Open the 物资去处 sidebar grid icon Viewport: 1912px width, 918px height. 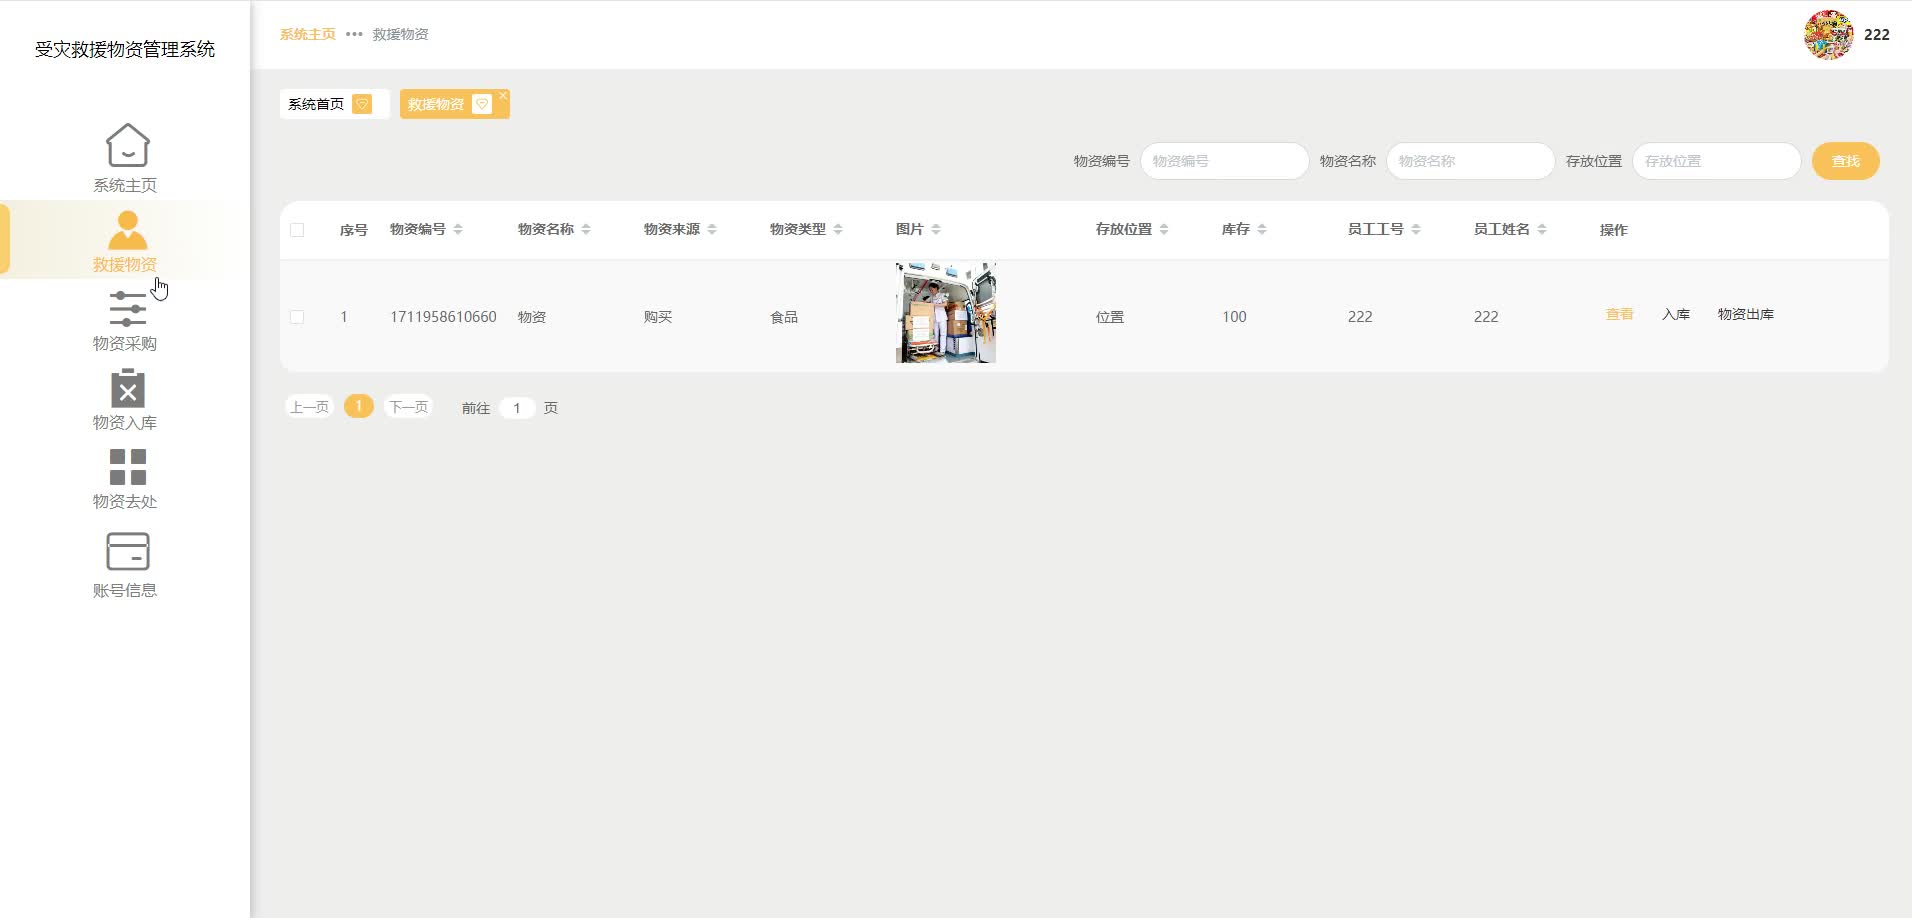(127, 467)
